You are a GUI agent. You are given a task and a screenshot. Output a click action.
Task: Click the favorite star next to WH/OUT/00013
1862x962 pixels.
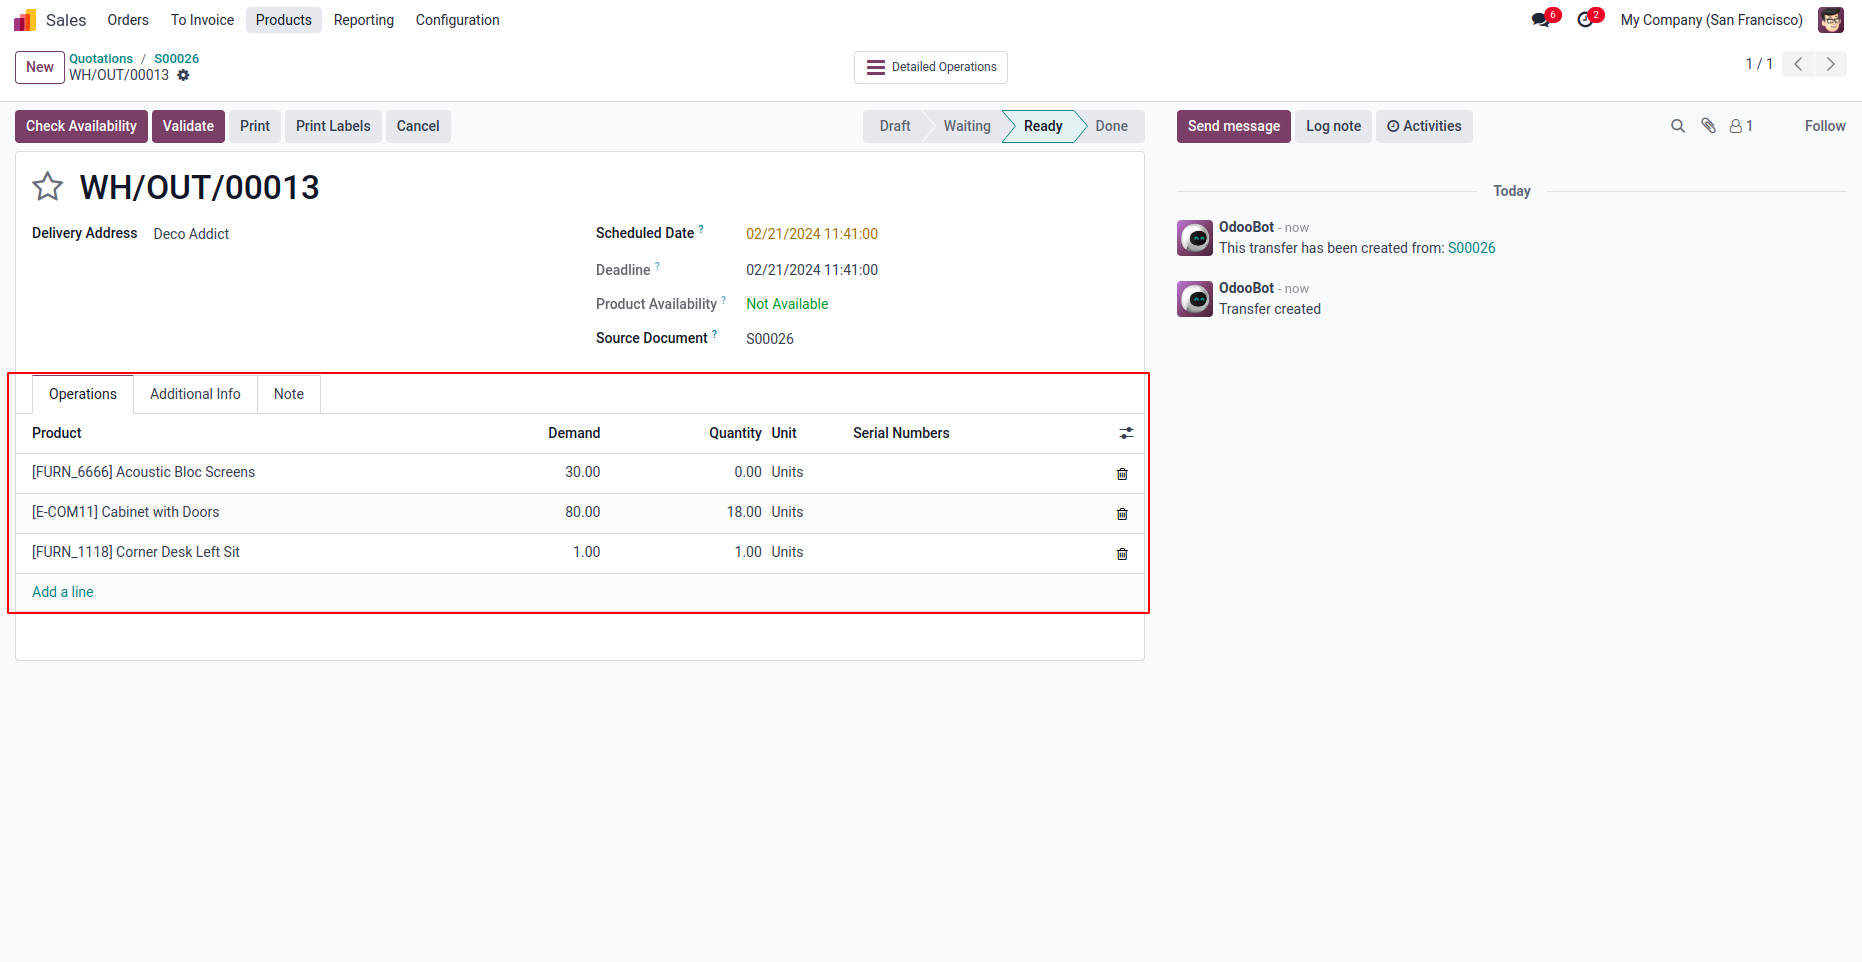point(48,187)
